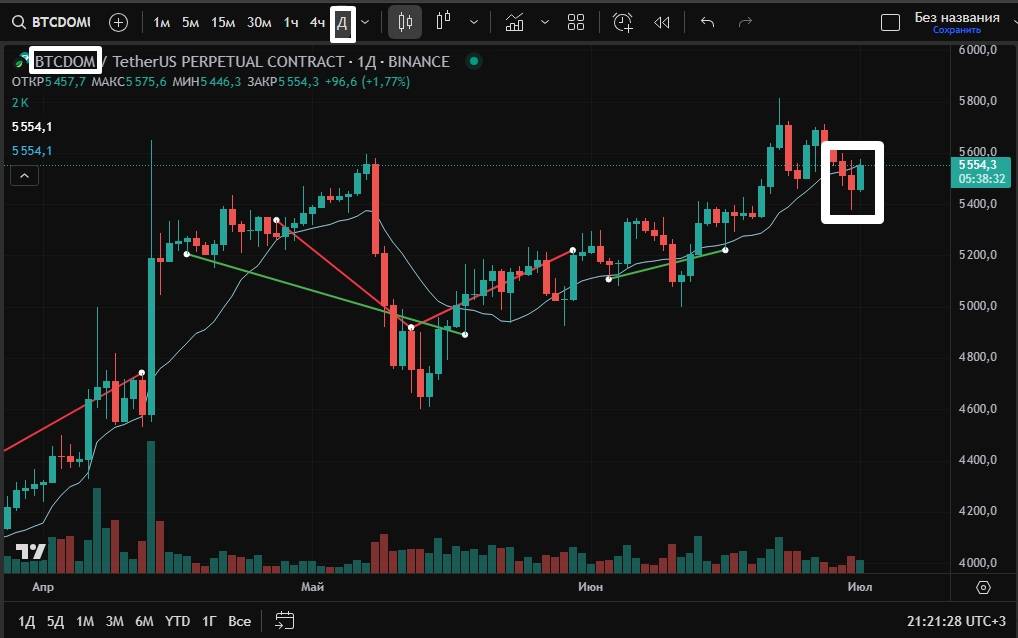
Task: Click the BTCDOM symbol title in legend
Action: click(x=65, y=62)
